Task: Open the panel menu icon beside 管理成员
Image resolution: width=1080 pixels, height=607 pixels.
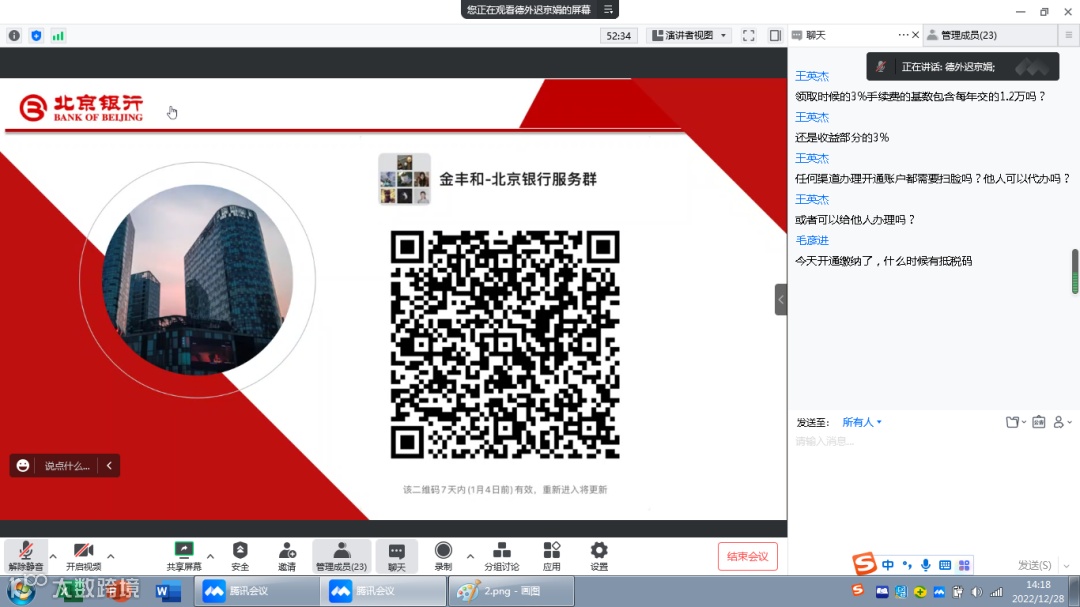Action: click(1068, 35)
